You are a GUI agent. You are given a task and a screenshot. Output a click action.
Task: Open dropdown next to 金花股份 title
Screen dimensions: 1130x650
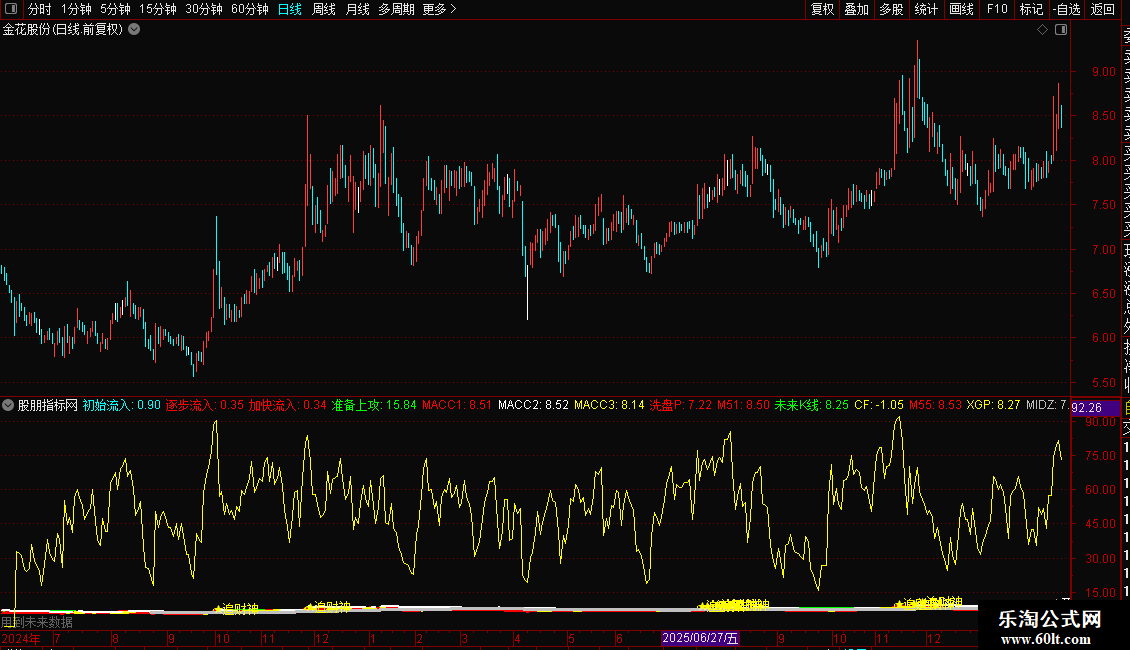(x=134, y=30)
